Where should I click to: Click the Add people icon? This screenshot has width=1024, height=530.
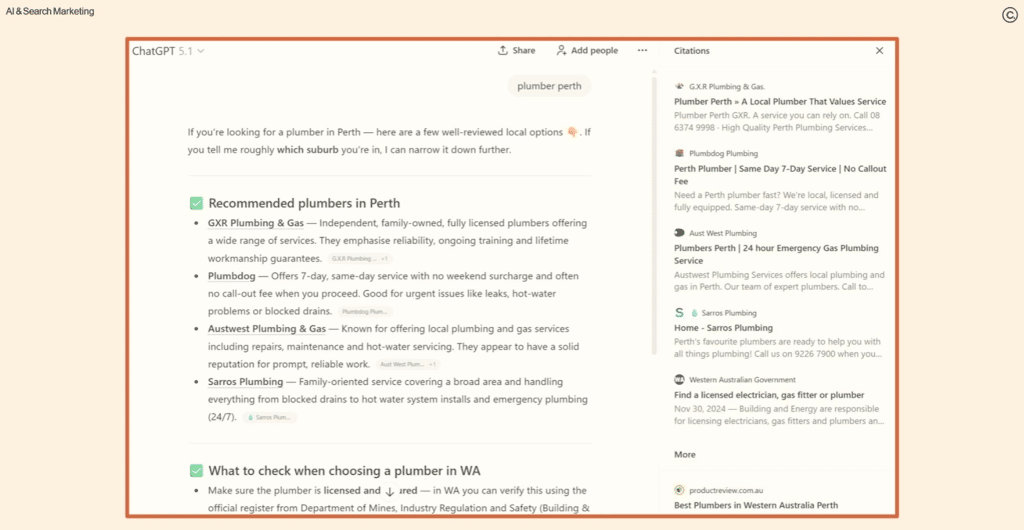(561, 50)
